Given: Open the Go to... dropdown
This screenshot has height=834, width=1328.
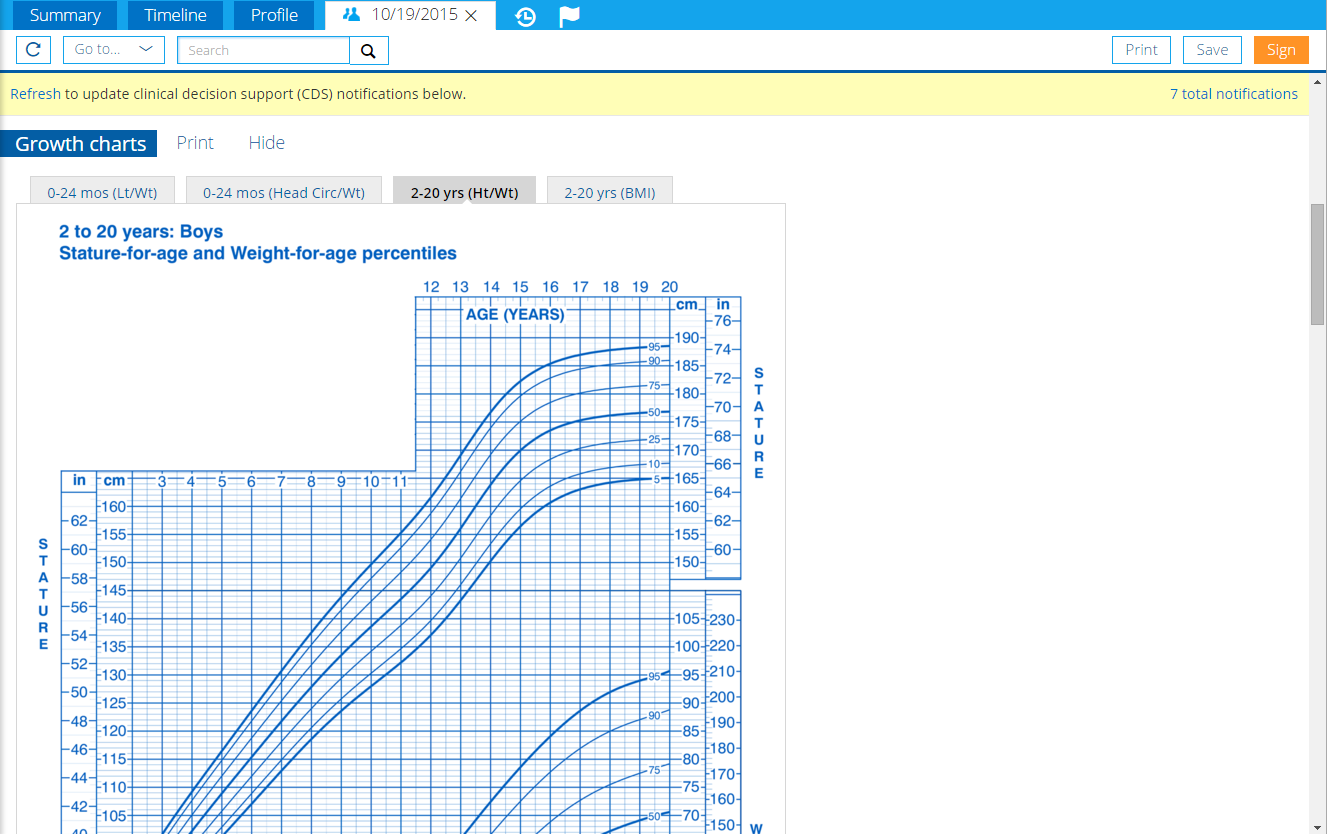Looking at the screenshot, I should (x=114, y=50).
